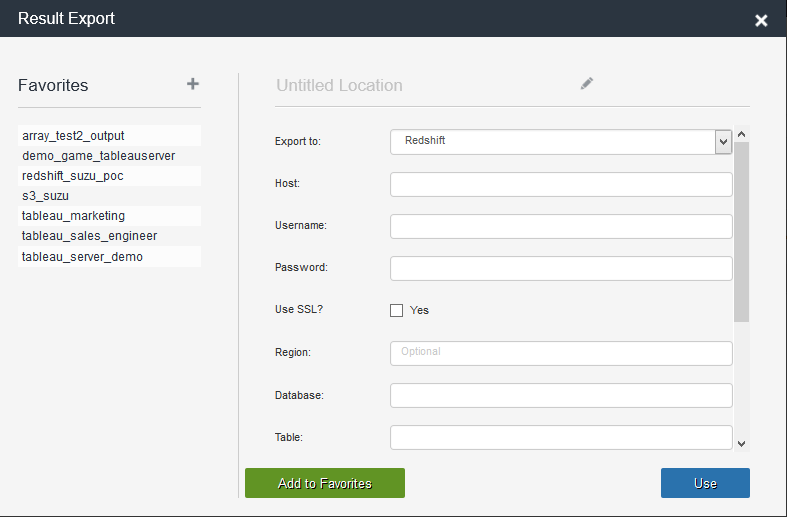The image size is (787, 517).
Task: Click the Add to Favorites button
Action: click(325, 483)
